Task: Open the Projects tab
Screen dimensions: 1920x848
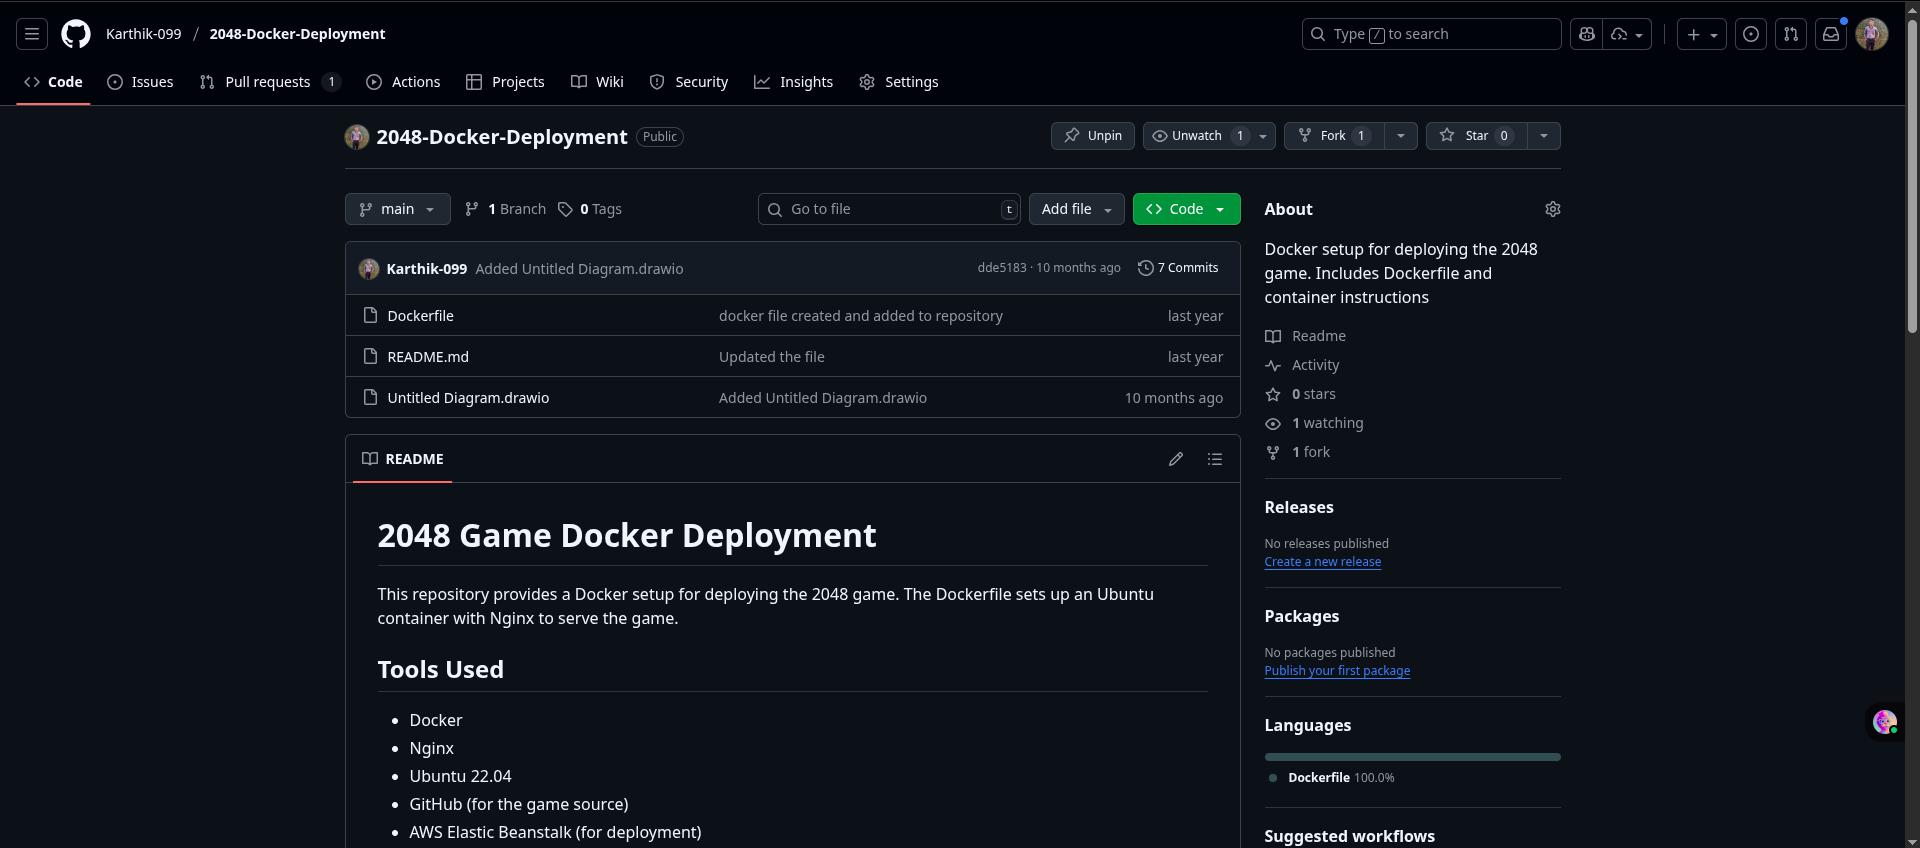Action: coord(505,82)
